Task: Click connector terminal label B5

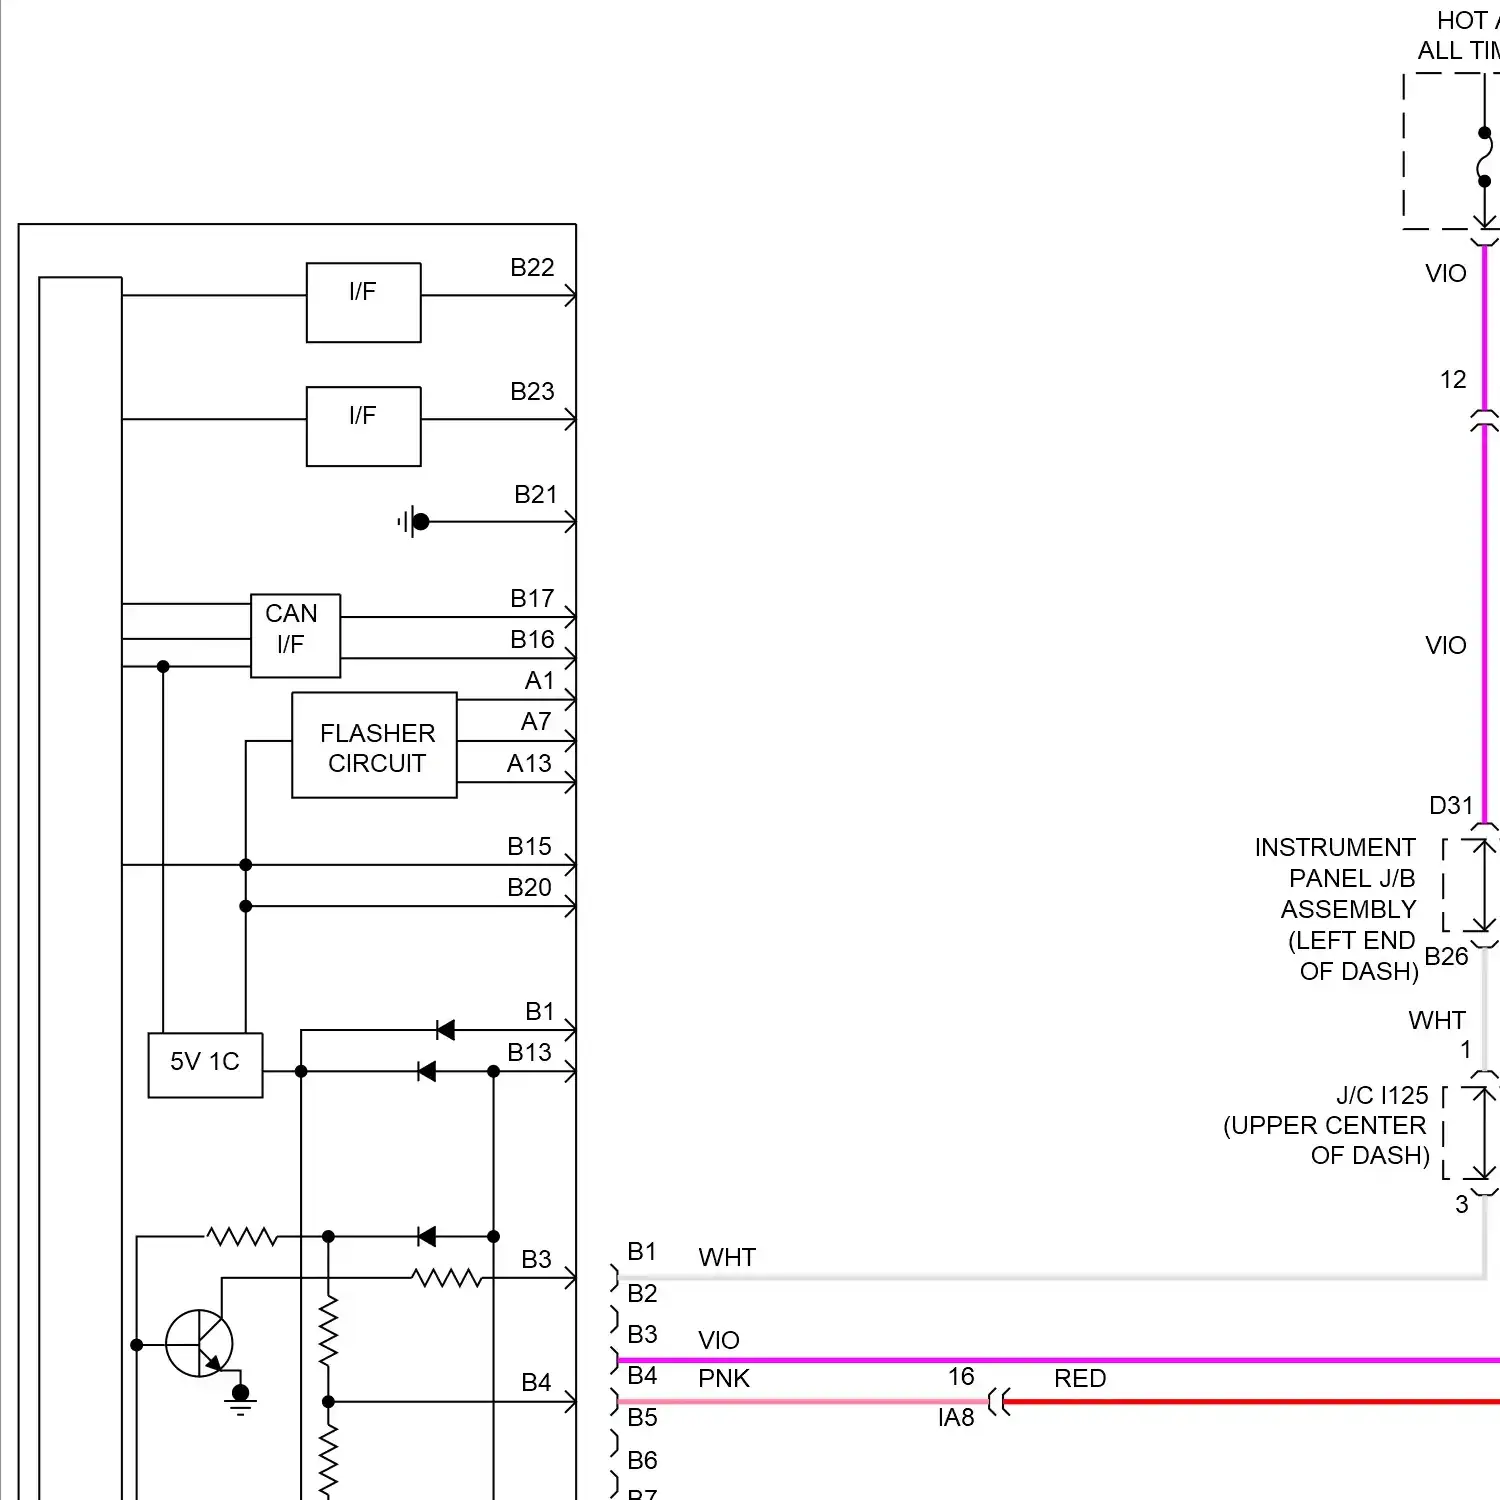Action: [x=642, y=1417]
